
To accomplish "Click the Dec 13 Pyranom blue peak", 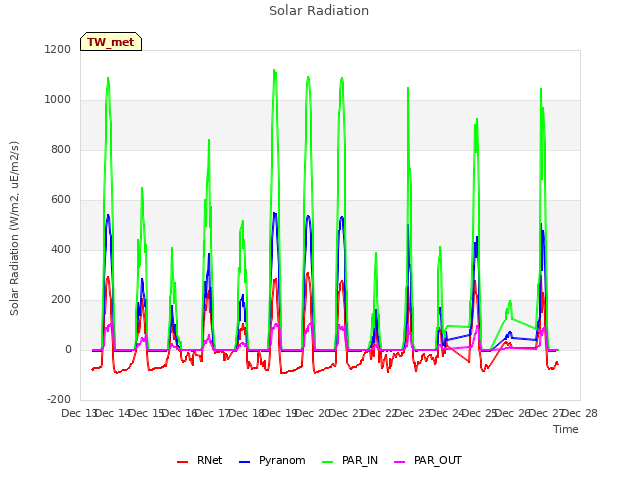I will 108,215.
